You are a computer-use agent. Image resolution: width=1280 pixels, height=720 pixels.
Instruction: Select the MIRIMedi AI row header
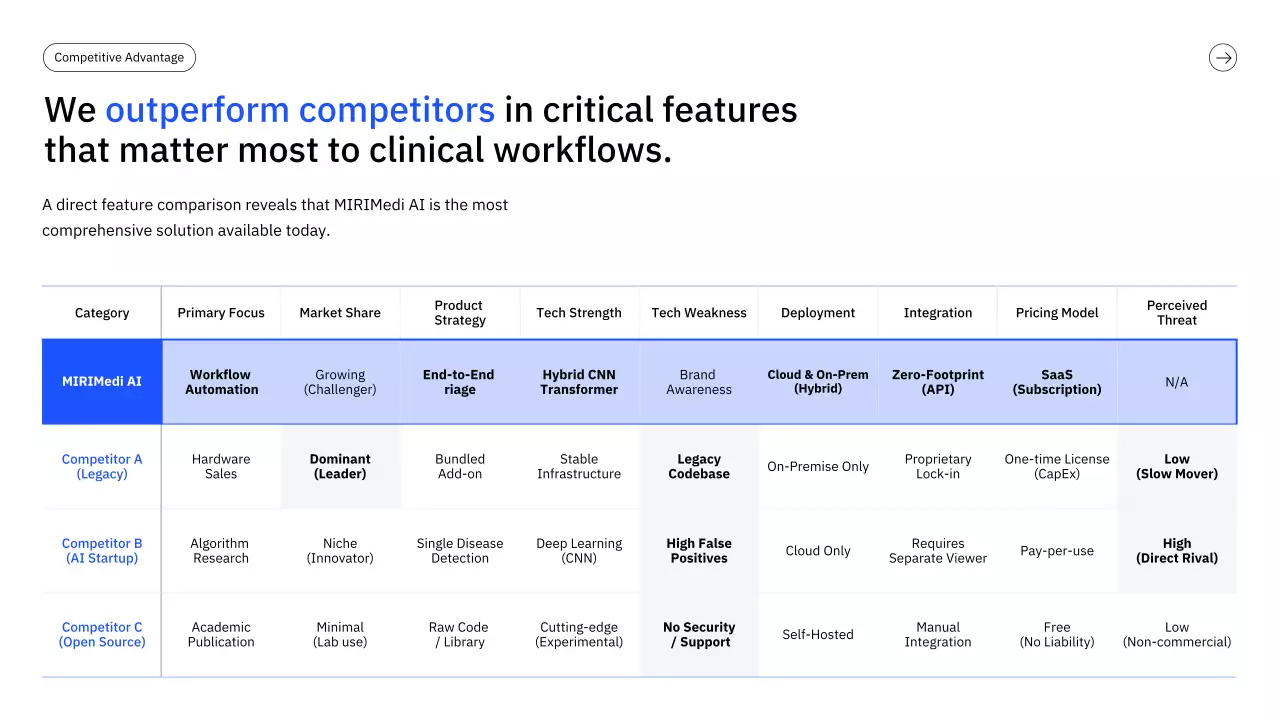pos(102,382)
